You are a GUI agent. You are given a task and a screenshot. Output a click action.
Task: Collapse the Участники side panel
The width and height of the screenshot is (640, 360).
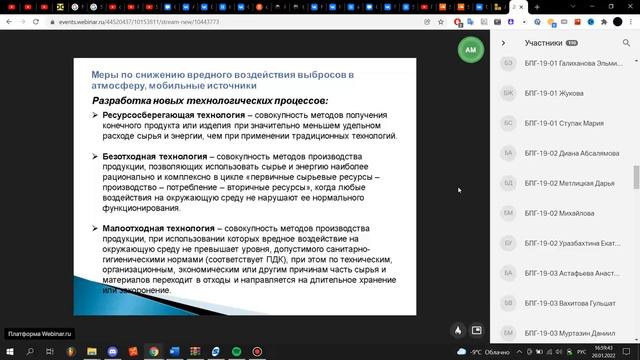(x=503, y=43)
